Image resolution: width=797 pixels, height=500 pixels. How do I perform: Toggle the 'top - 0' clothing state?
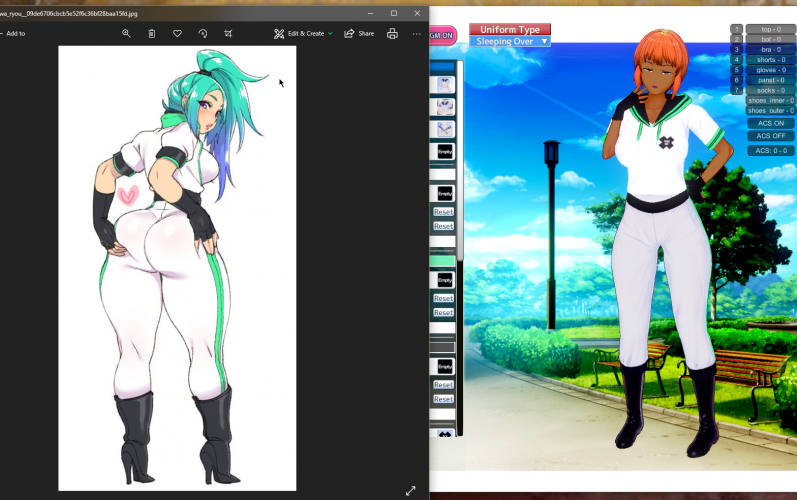770,30
